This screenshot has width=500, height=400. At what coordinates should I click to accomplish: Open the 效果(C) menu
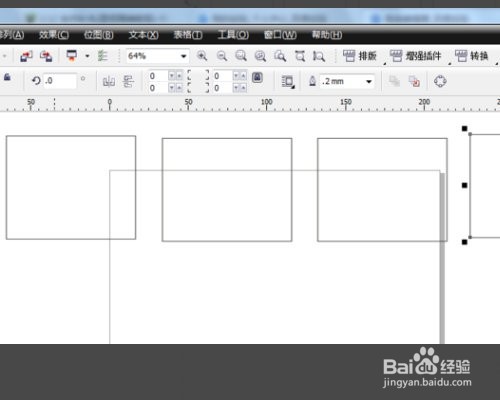54,35
